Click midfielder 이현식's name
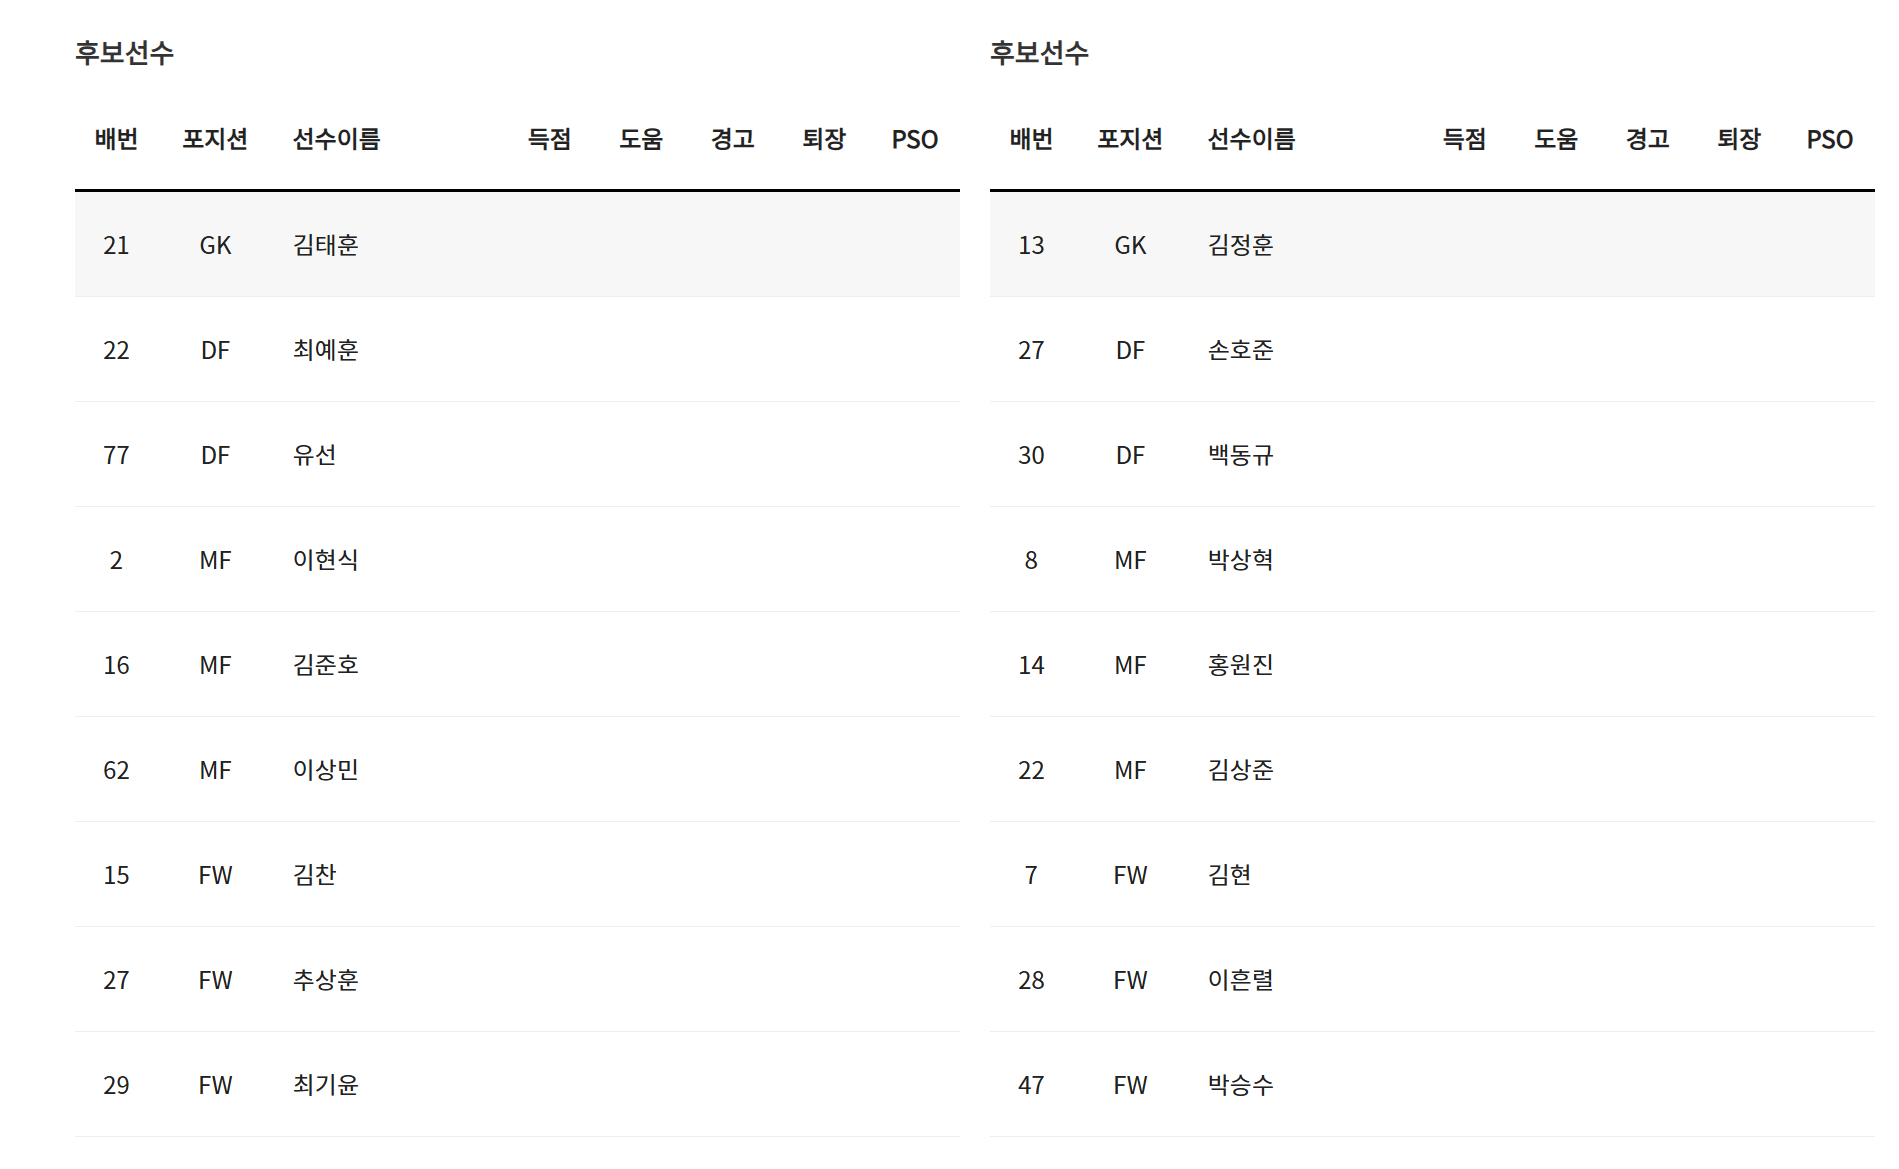Viewport: 1899px width, 1169px height. (x=325, y=560)
